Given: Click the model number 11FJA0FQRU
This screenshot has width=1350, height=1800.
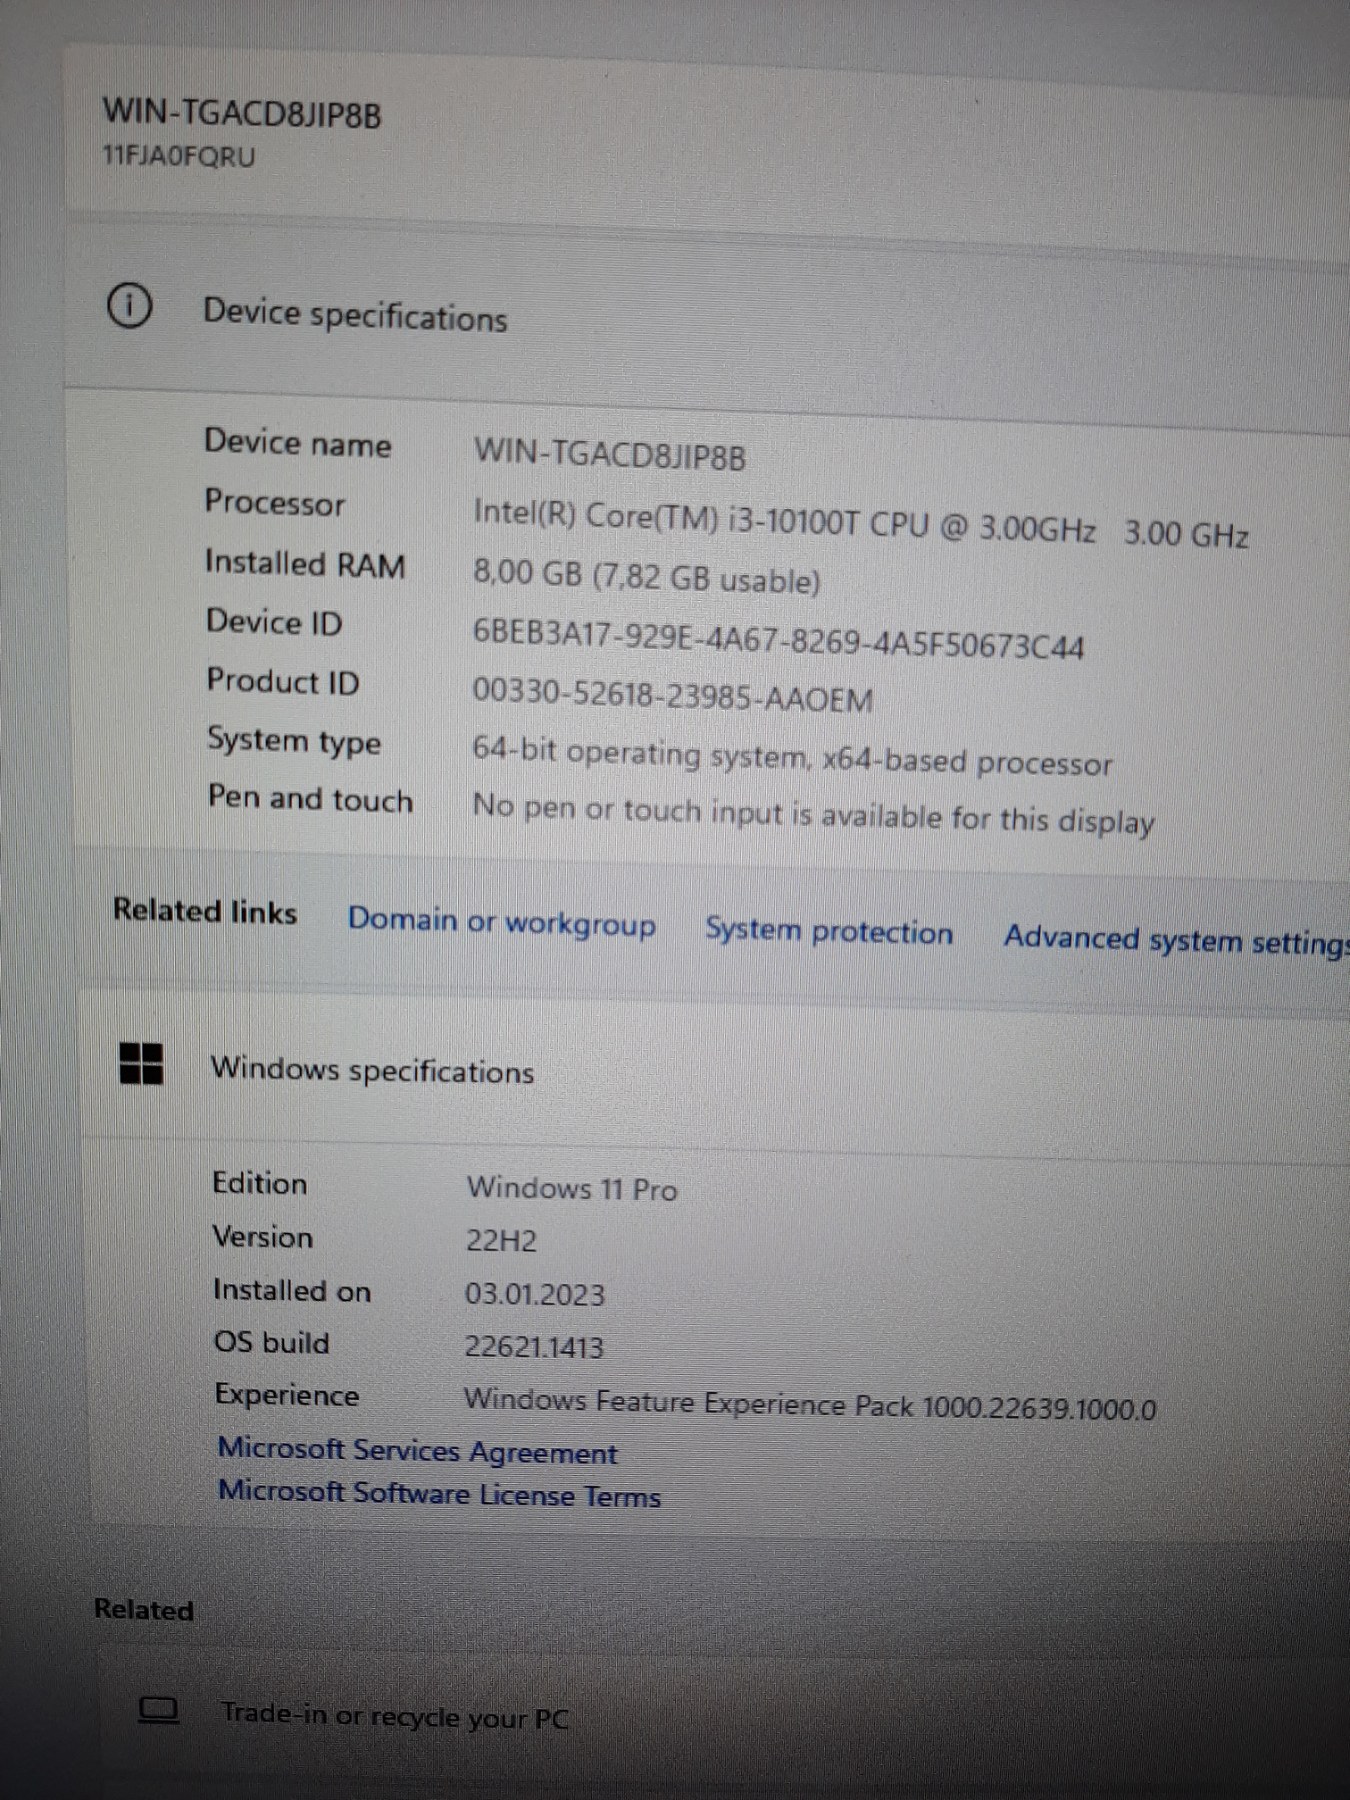Looking at the screenshot, I should point(179,157).
